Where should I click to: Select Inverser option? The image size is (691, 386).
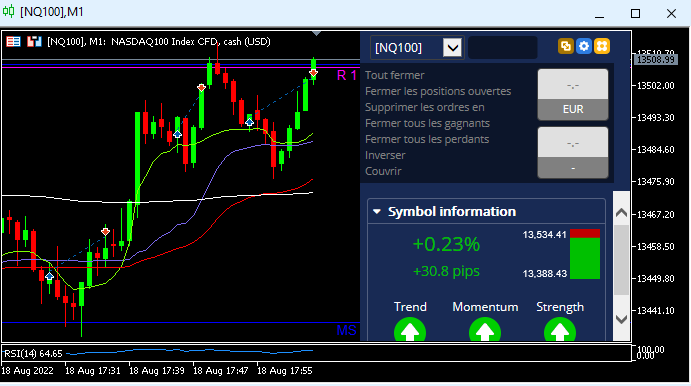click(x=385, y=155)
